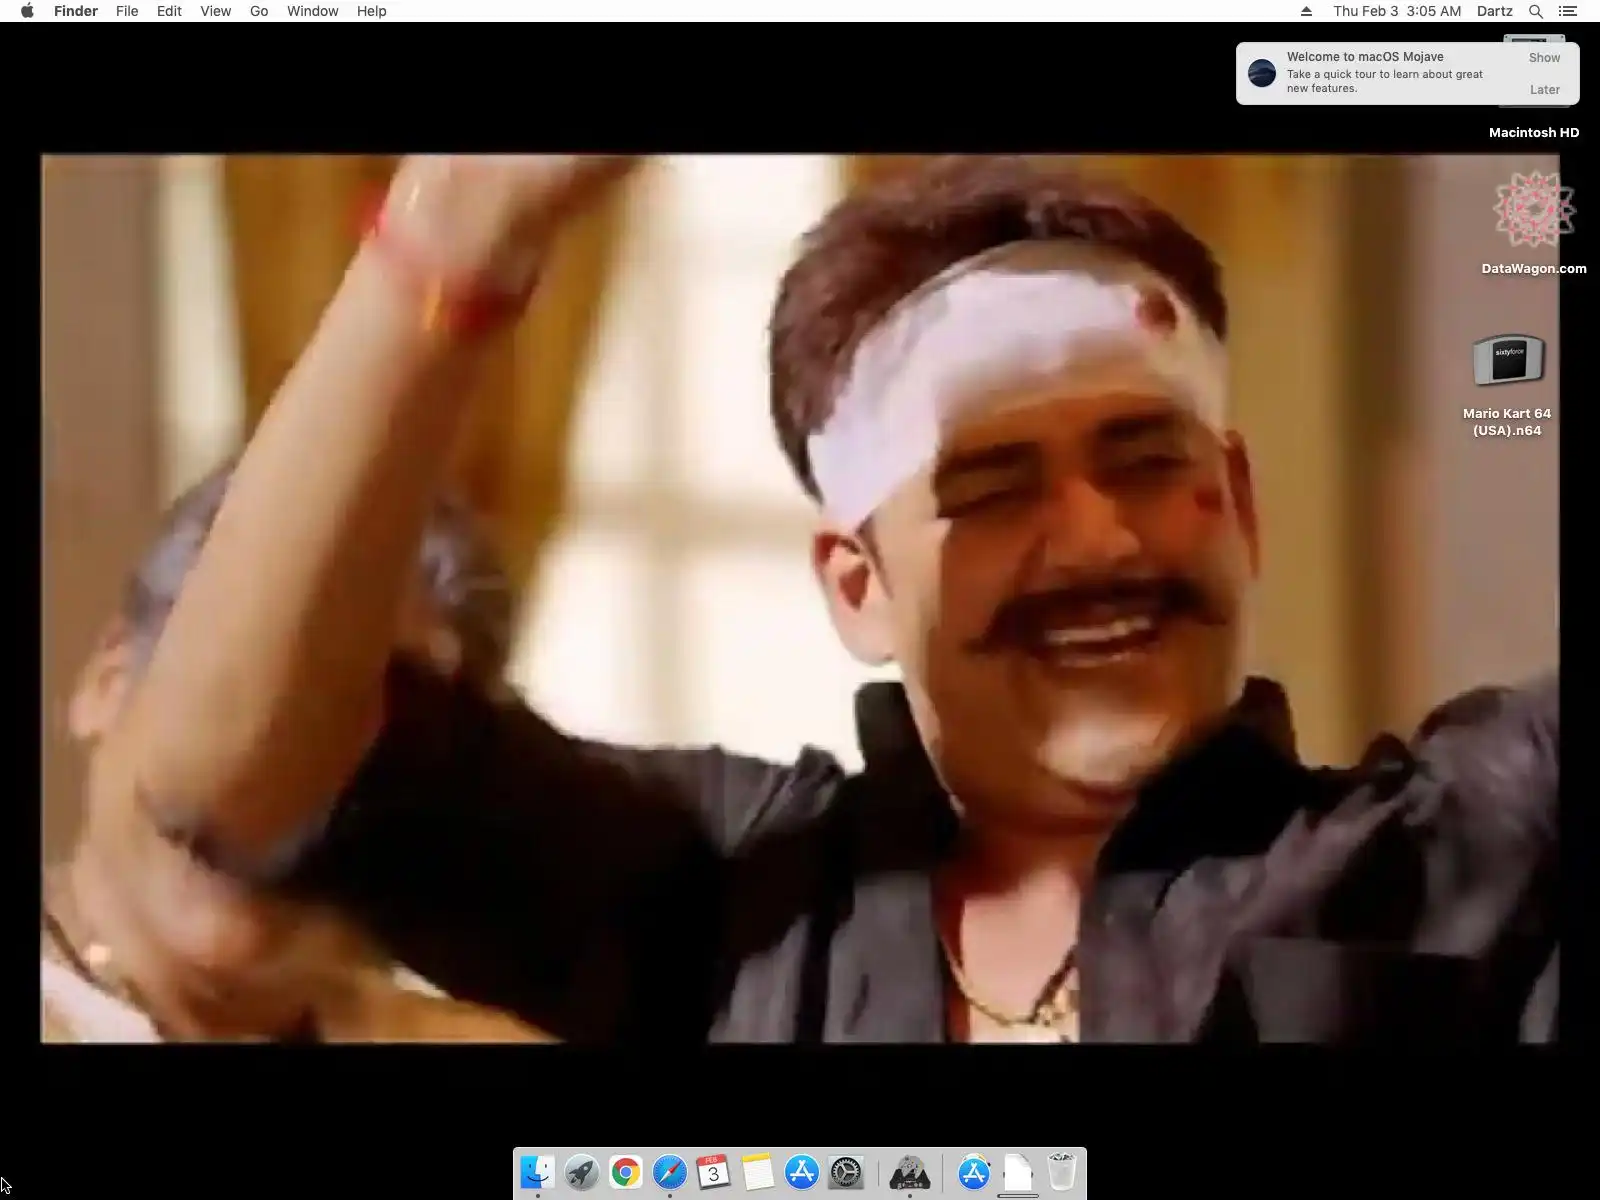The height and width of the screenshot is (1200, 1600).
Task: Open Google Chrome from the Dock
Action: (625, 1172)
